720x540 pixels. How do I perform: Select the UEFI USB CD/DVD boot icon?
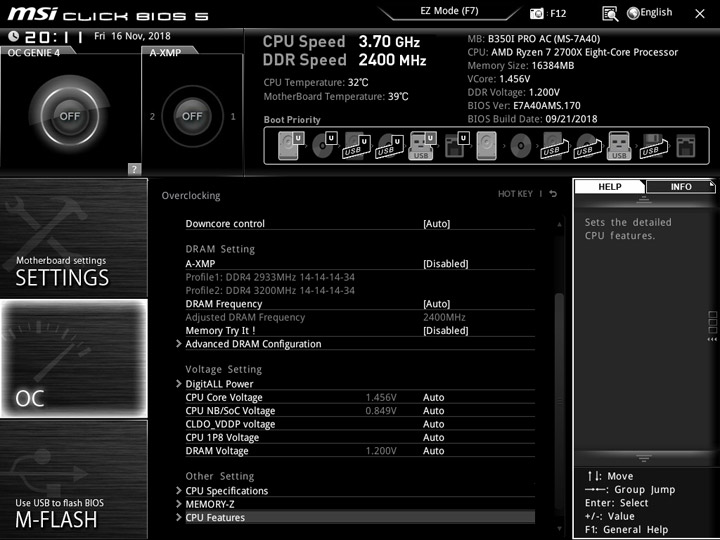point(389,146)
